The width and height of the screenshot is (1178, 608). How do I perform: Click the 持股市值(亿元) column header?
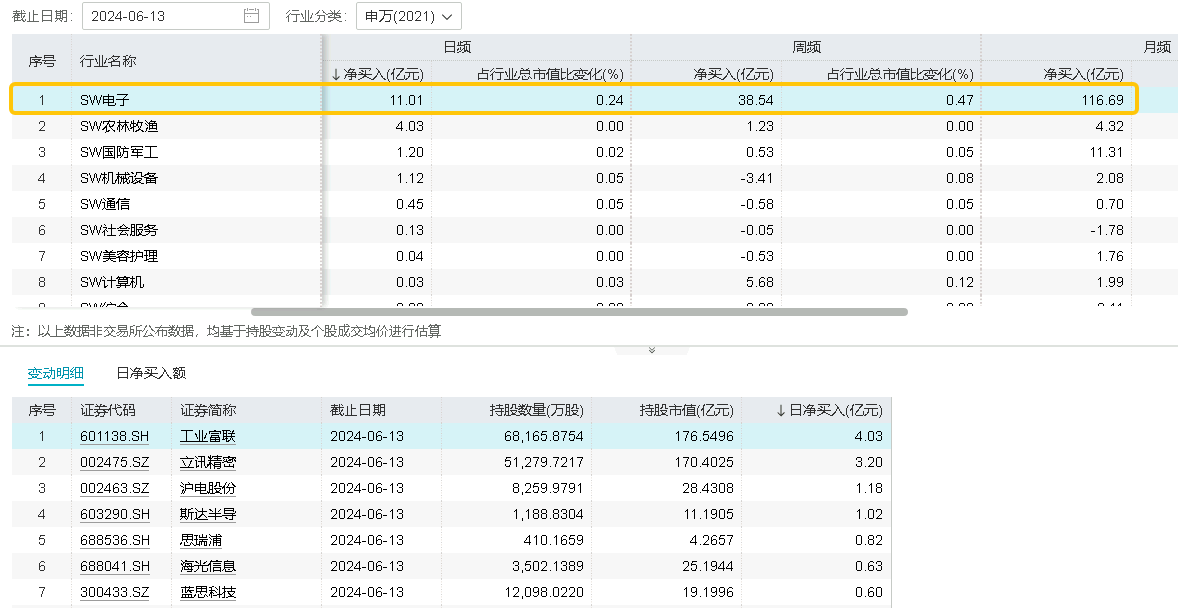[x=686, y=410]
